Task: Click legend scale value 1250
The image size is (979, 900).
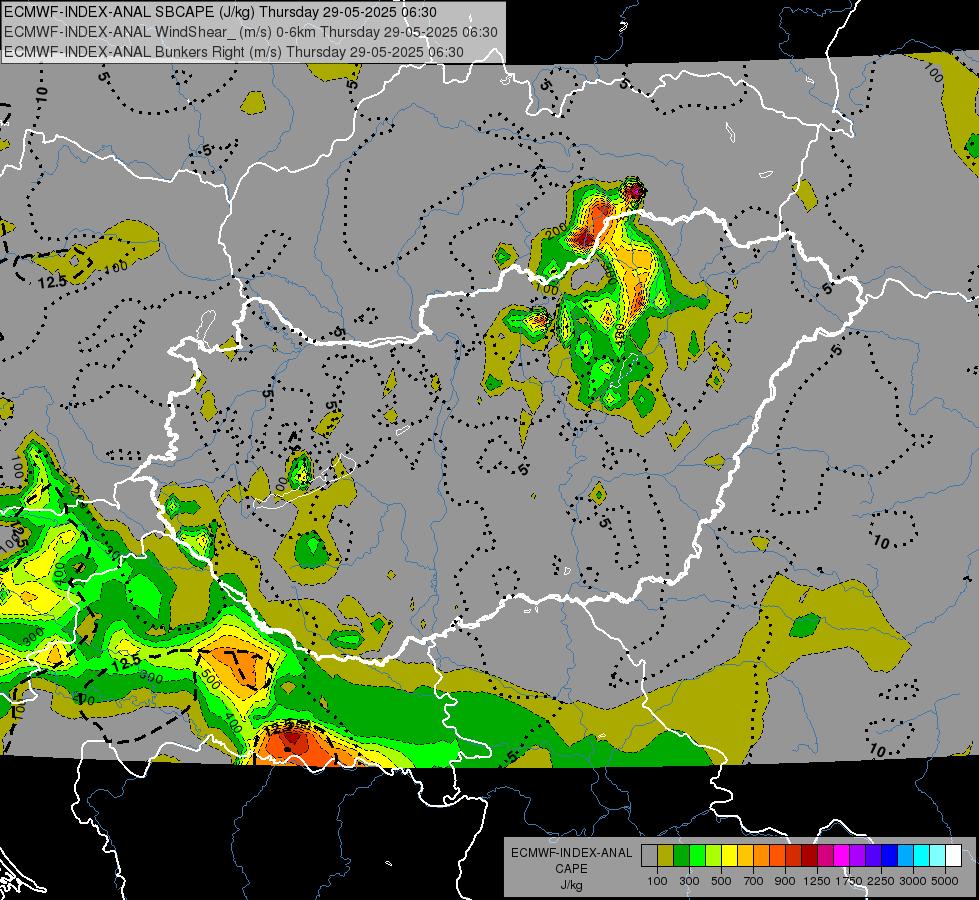Action: [817, 881]
